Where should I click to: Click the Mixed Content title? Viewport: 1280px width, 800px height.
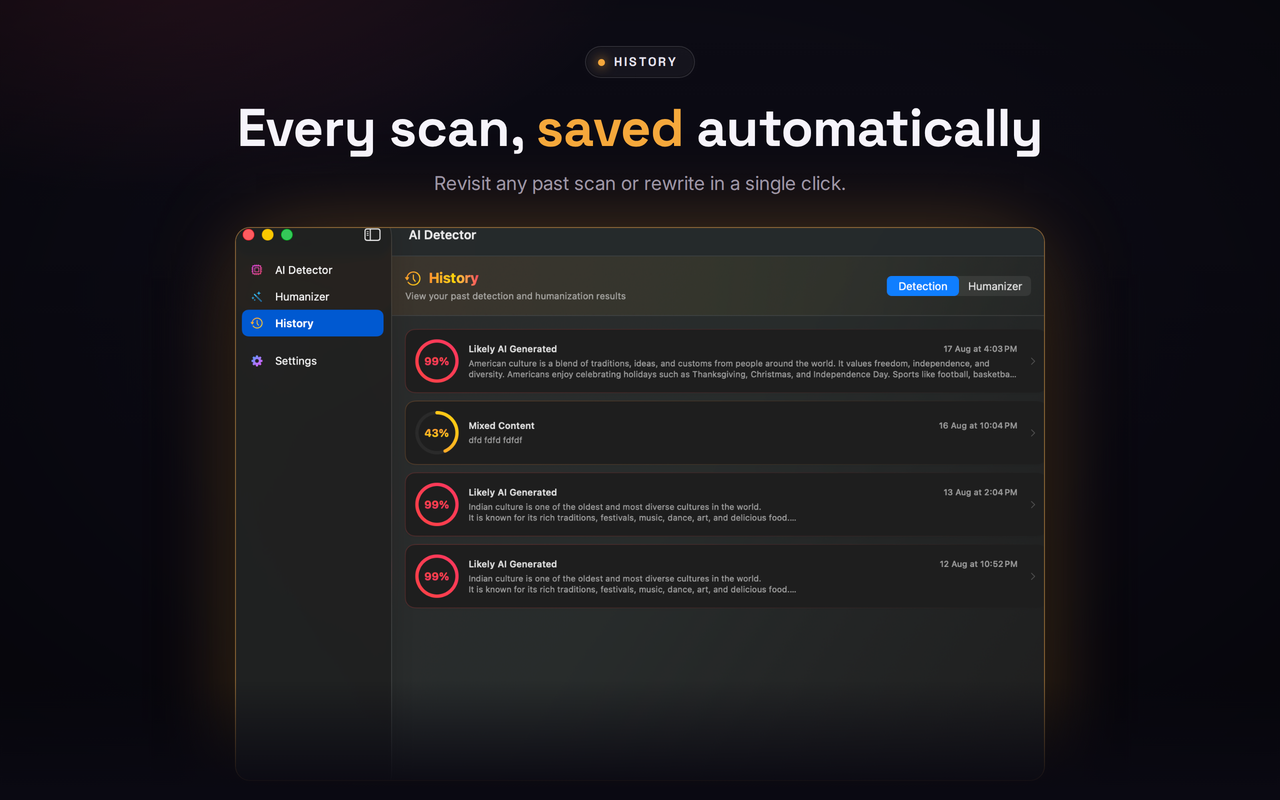click(501, 426)
